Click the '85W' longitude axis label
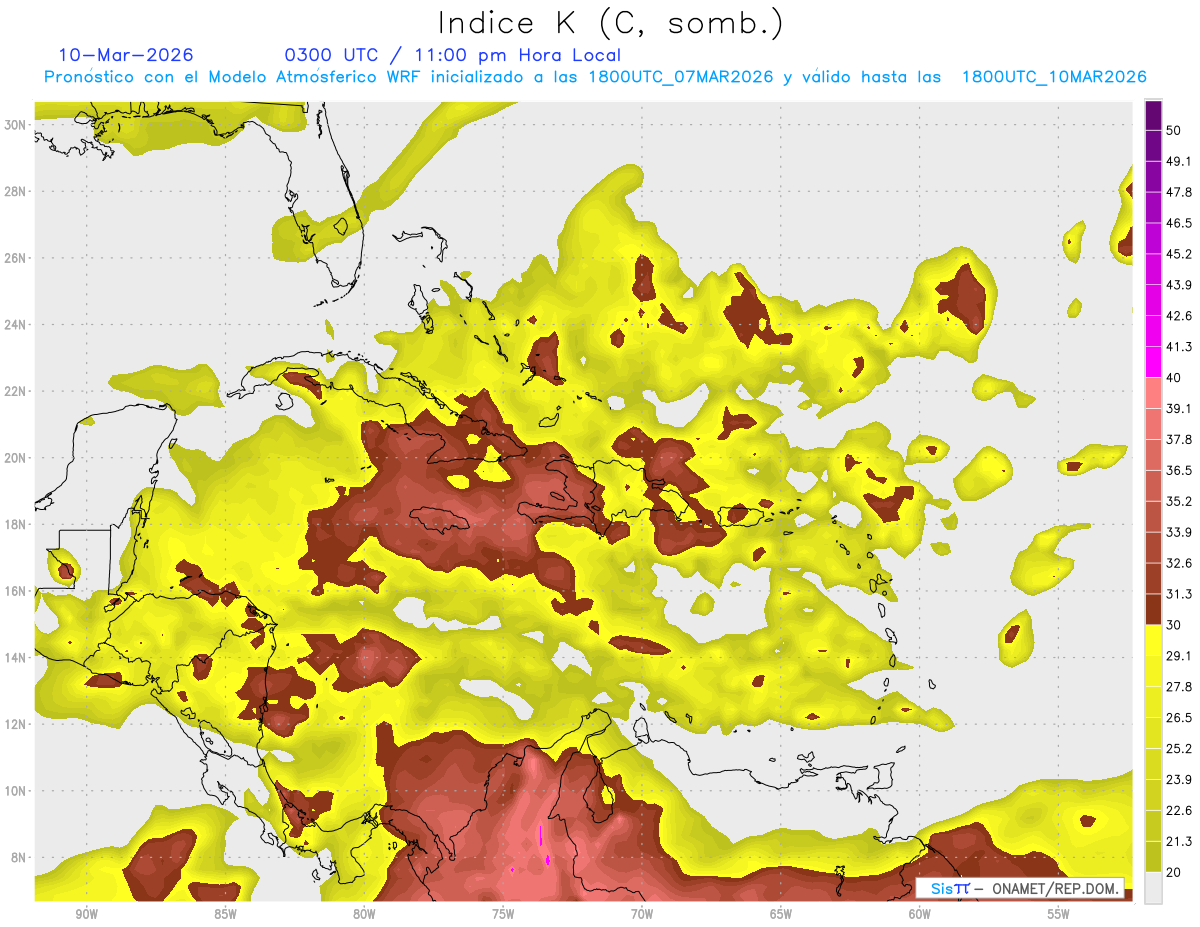 [225, 915]
